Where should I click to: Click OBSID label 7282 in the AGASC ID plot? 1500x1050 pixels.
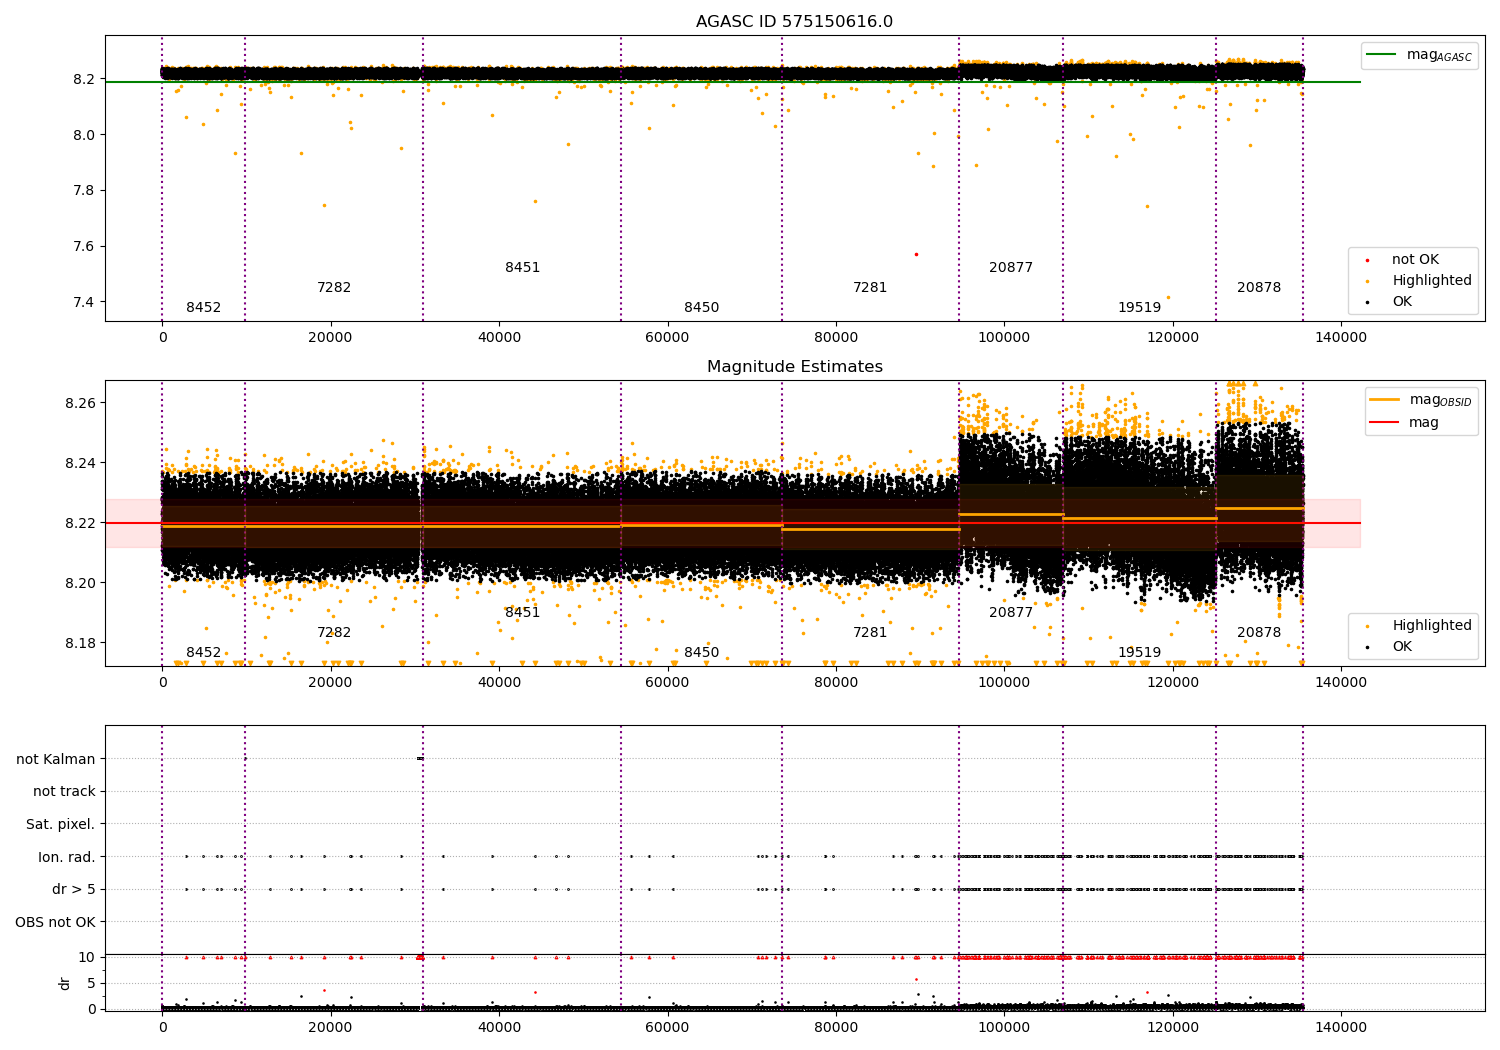pos(334,288)
